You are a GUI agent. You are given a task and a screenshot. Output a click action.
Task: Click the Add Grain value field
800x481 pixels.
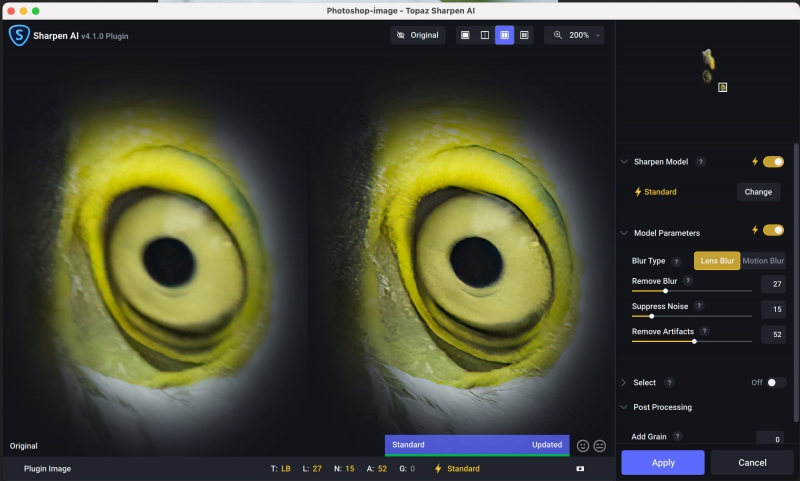pyautogui.click(x=770, y=438)
